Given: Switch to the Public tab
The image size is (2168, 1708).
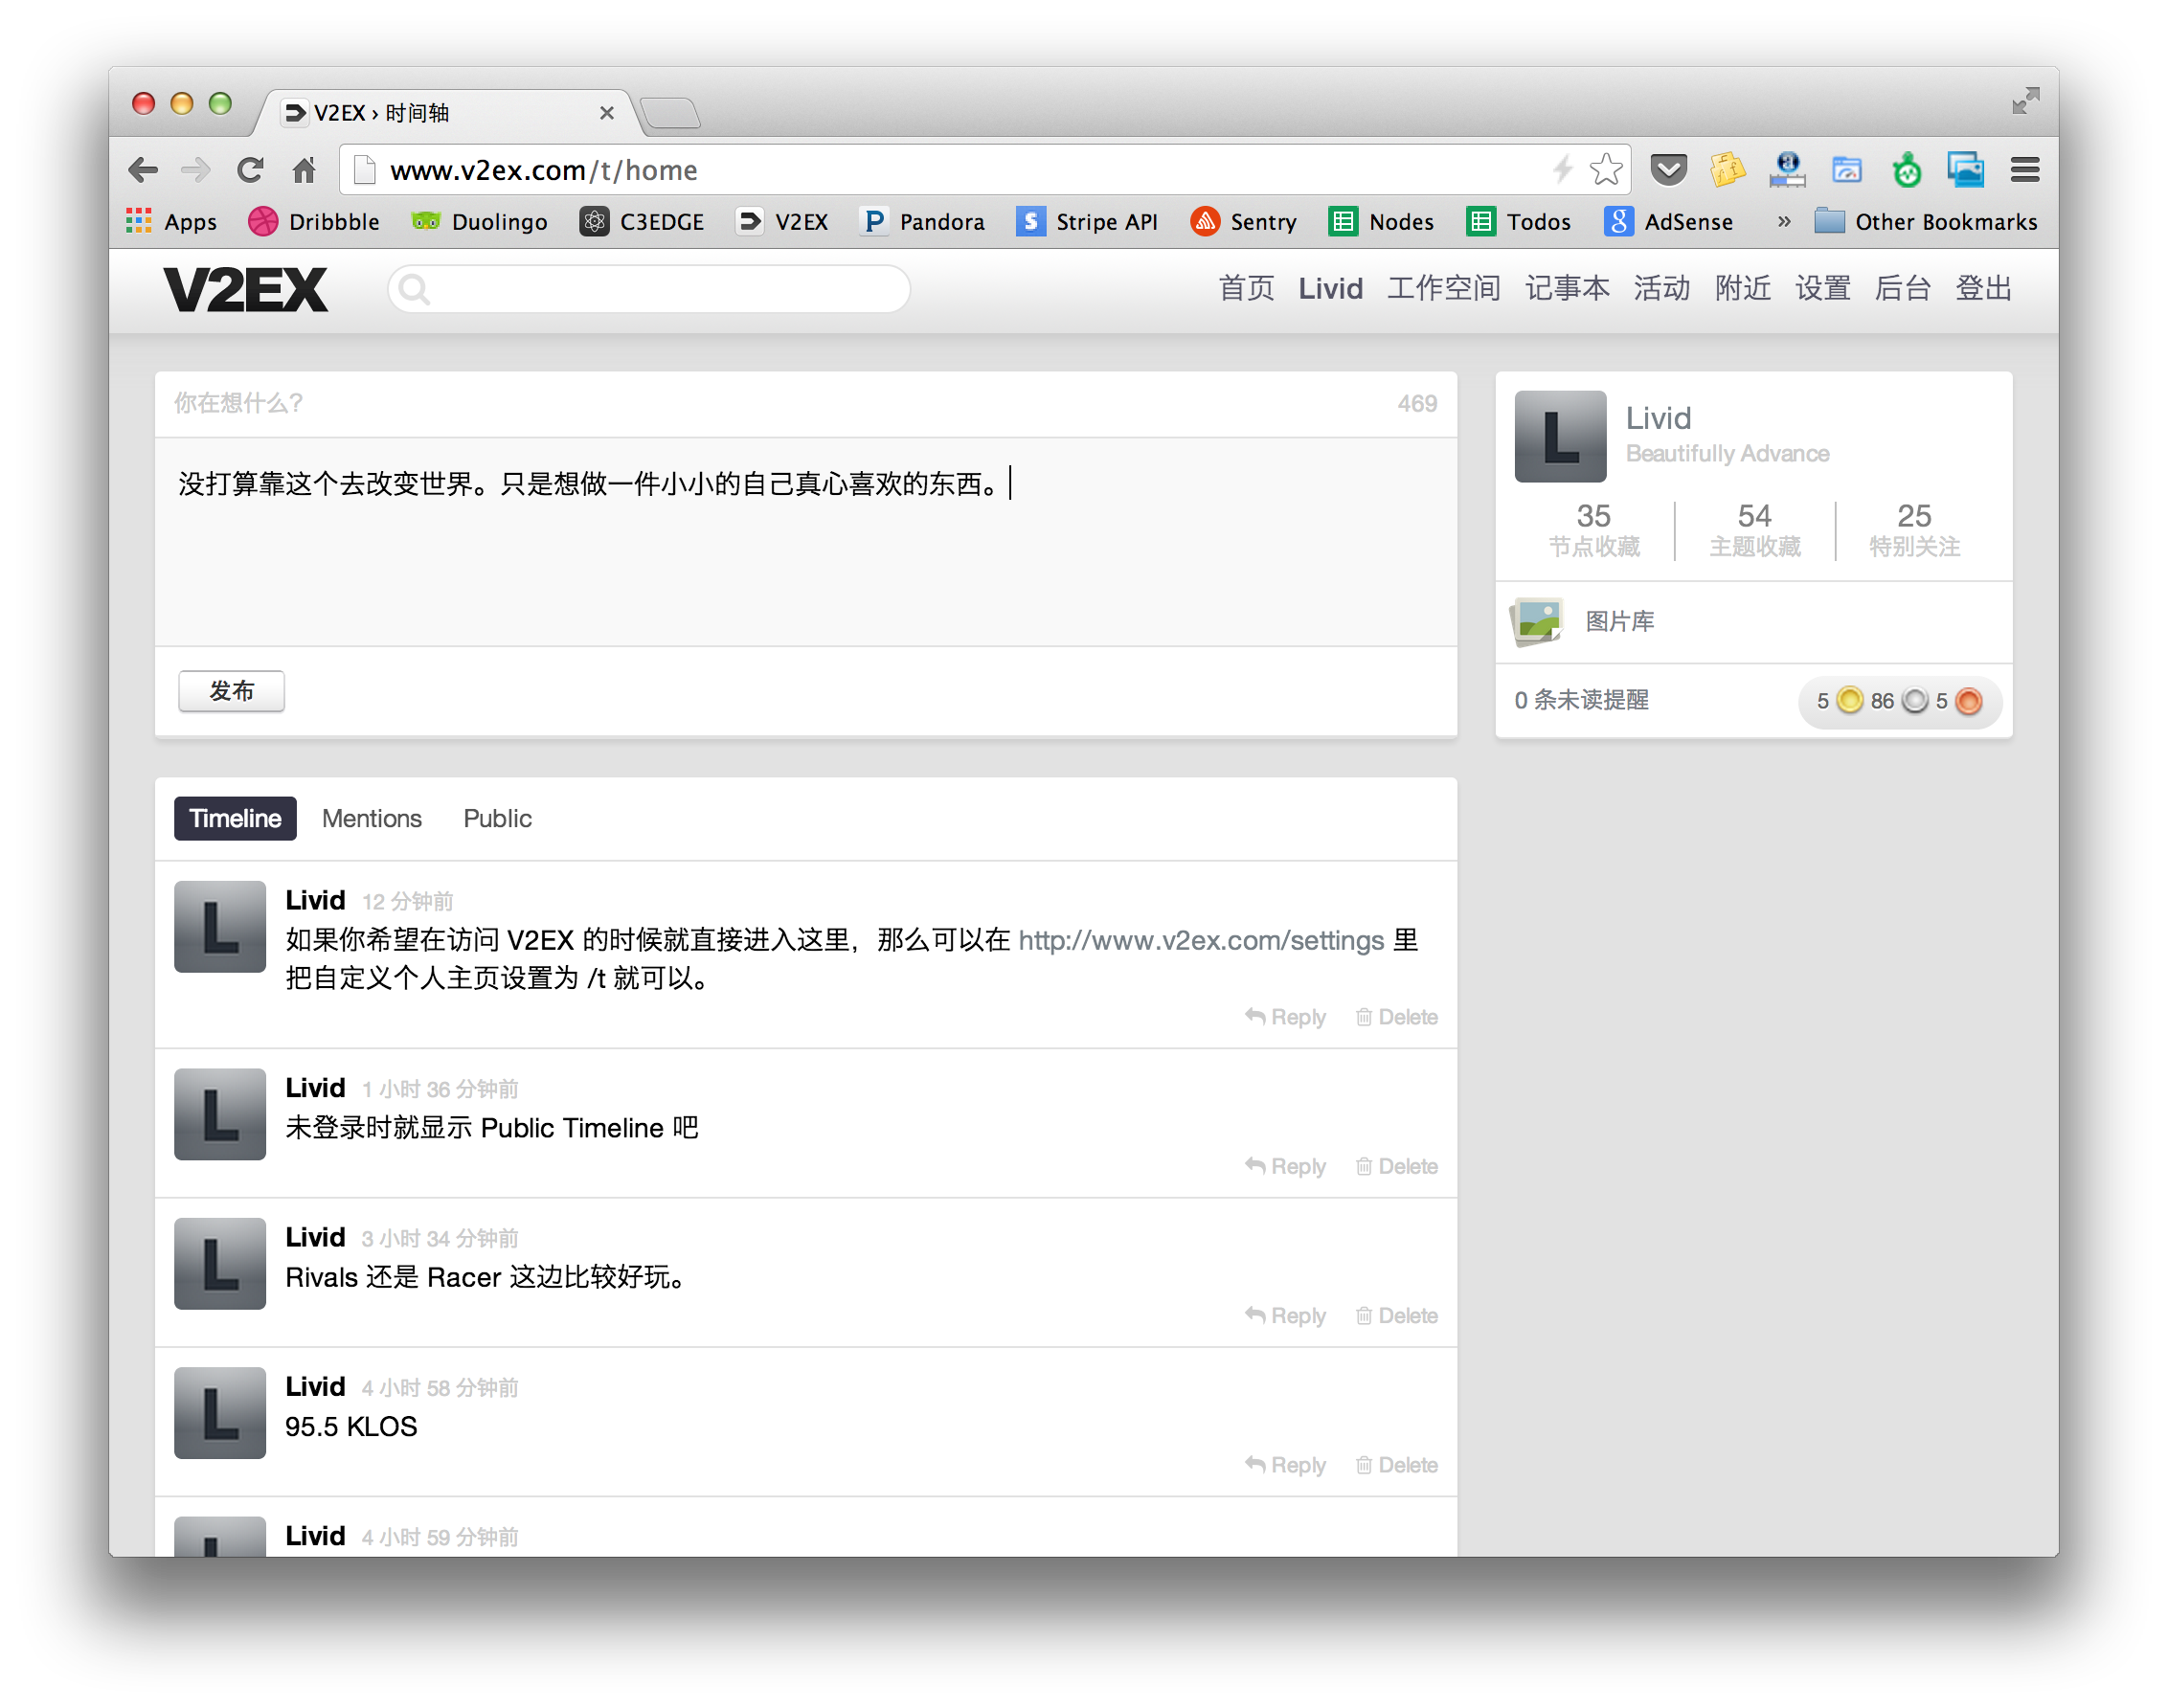Looking at the screenshot, I should pos(497,819).
